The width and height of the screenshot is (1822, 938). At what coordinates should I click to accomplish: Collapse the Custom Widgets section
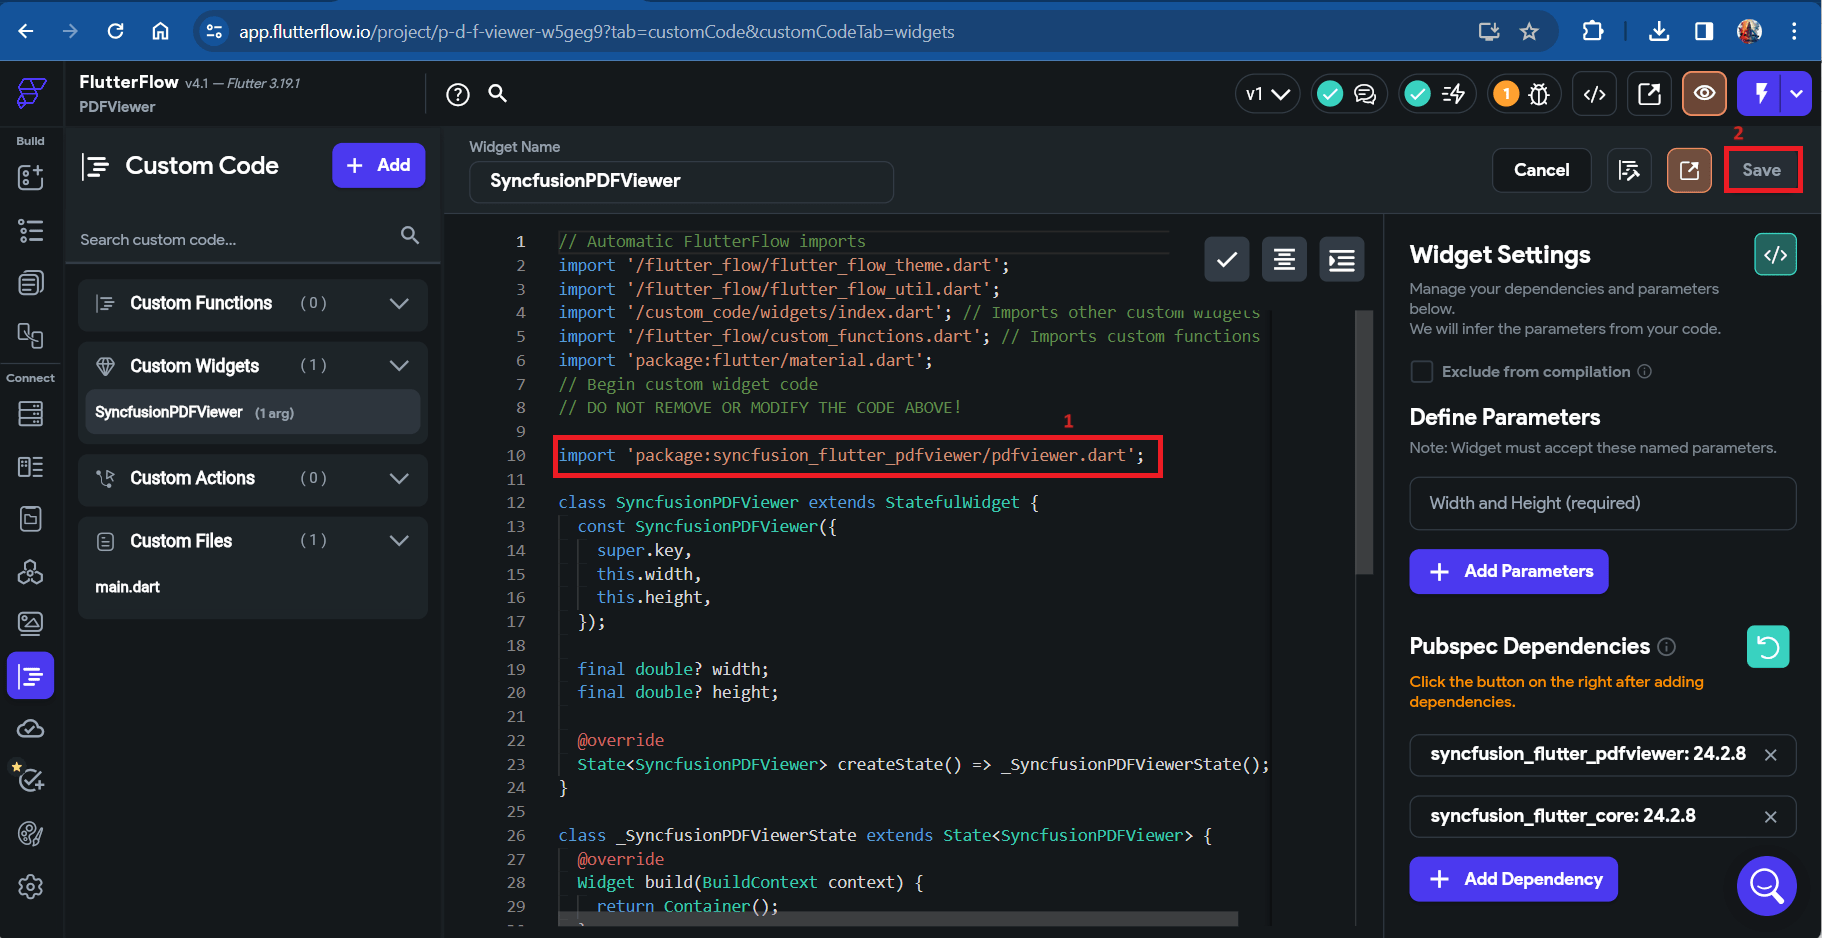click(399, 366)
